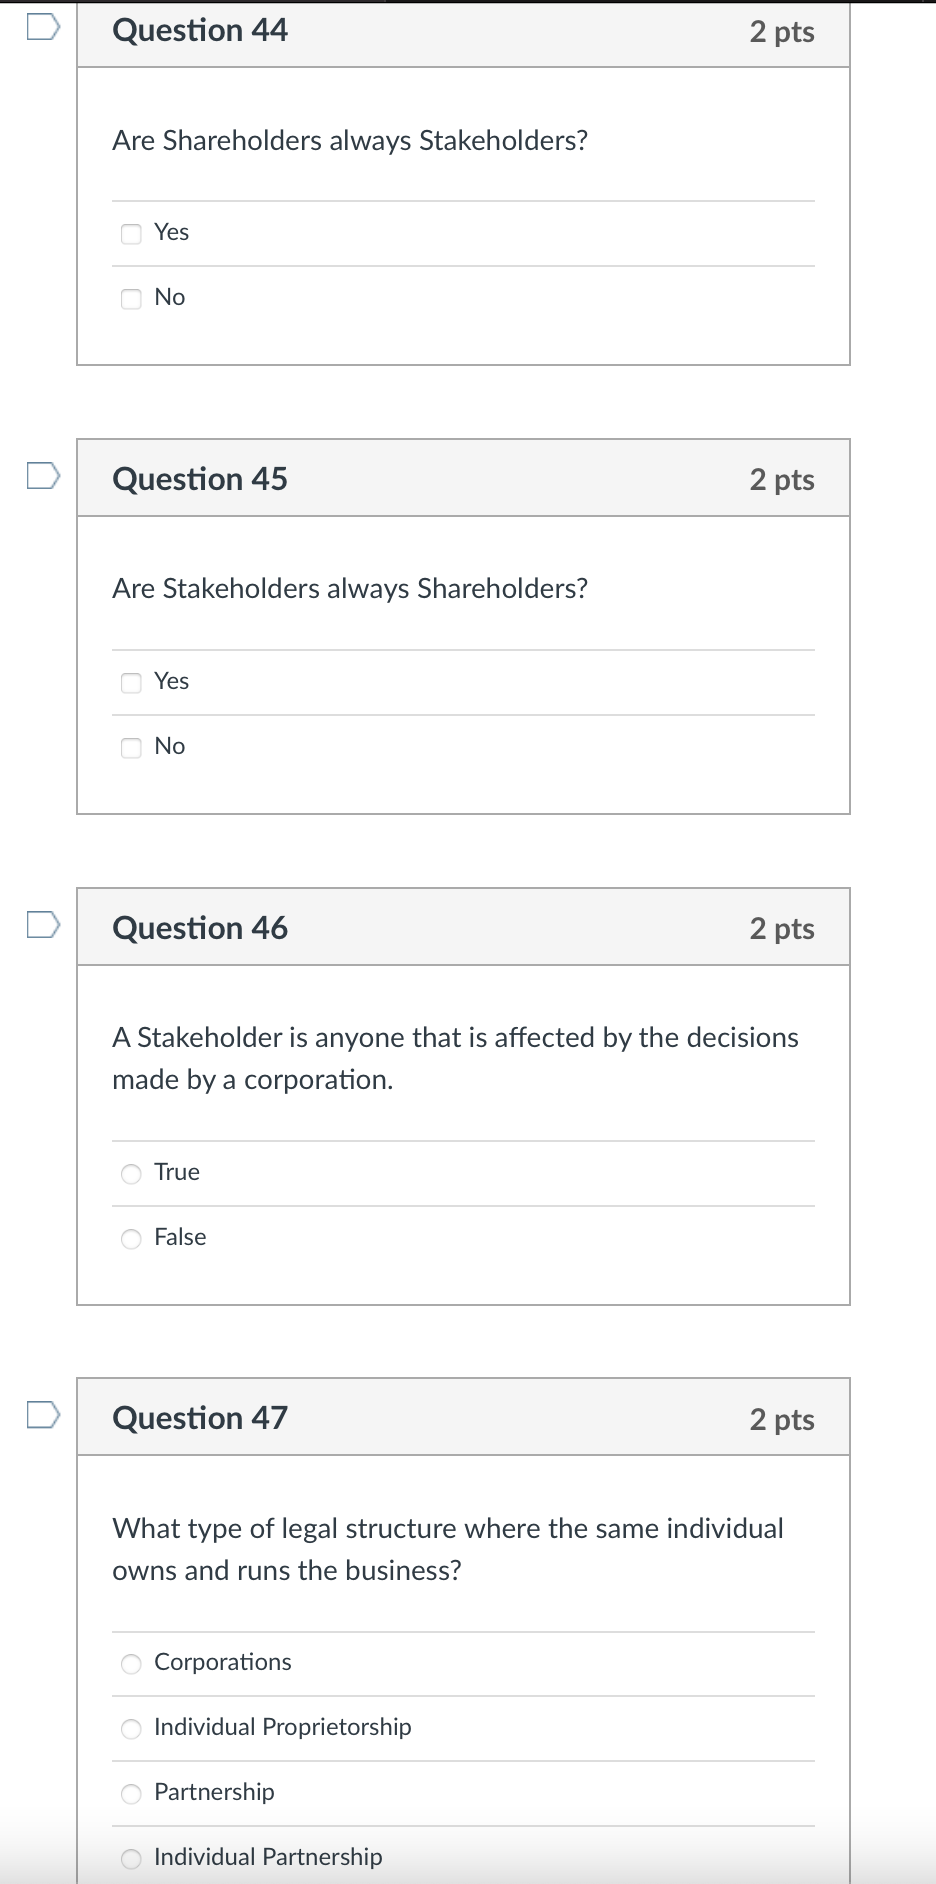Select Individual Proprietorship in Question 47

point(131,1728)
